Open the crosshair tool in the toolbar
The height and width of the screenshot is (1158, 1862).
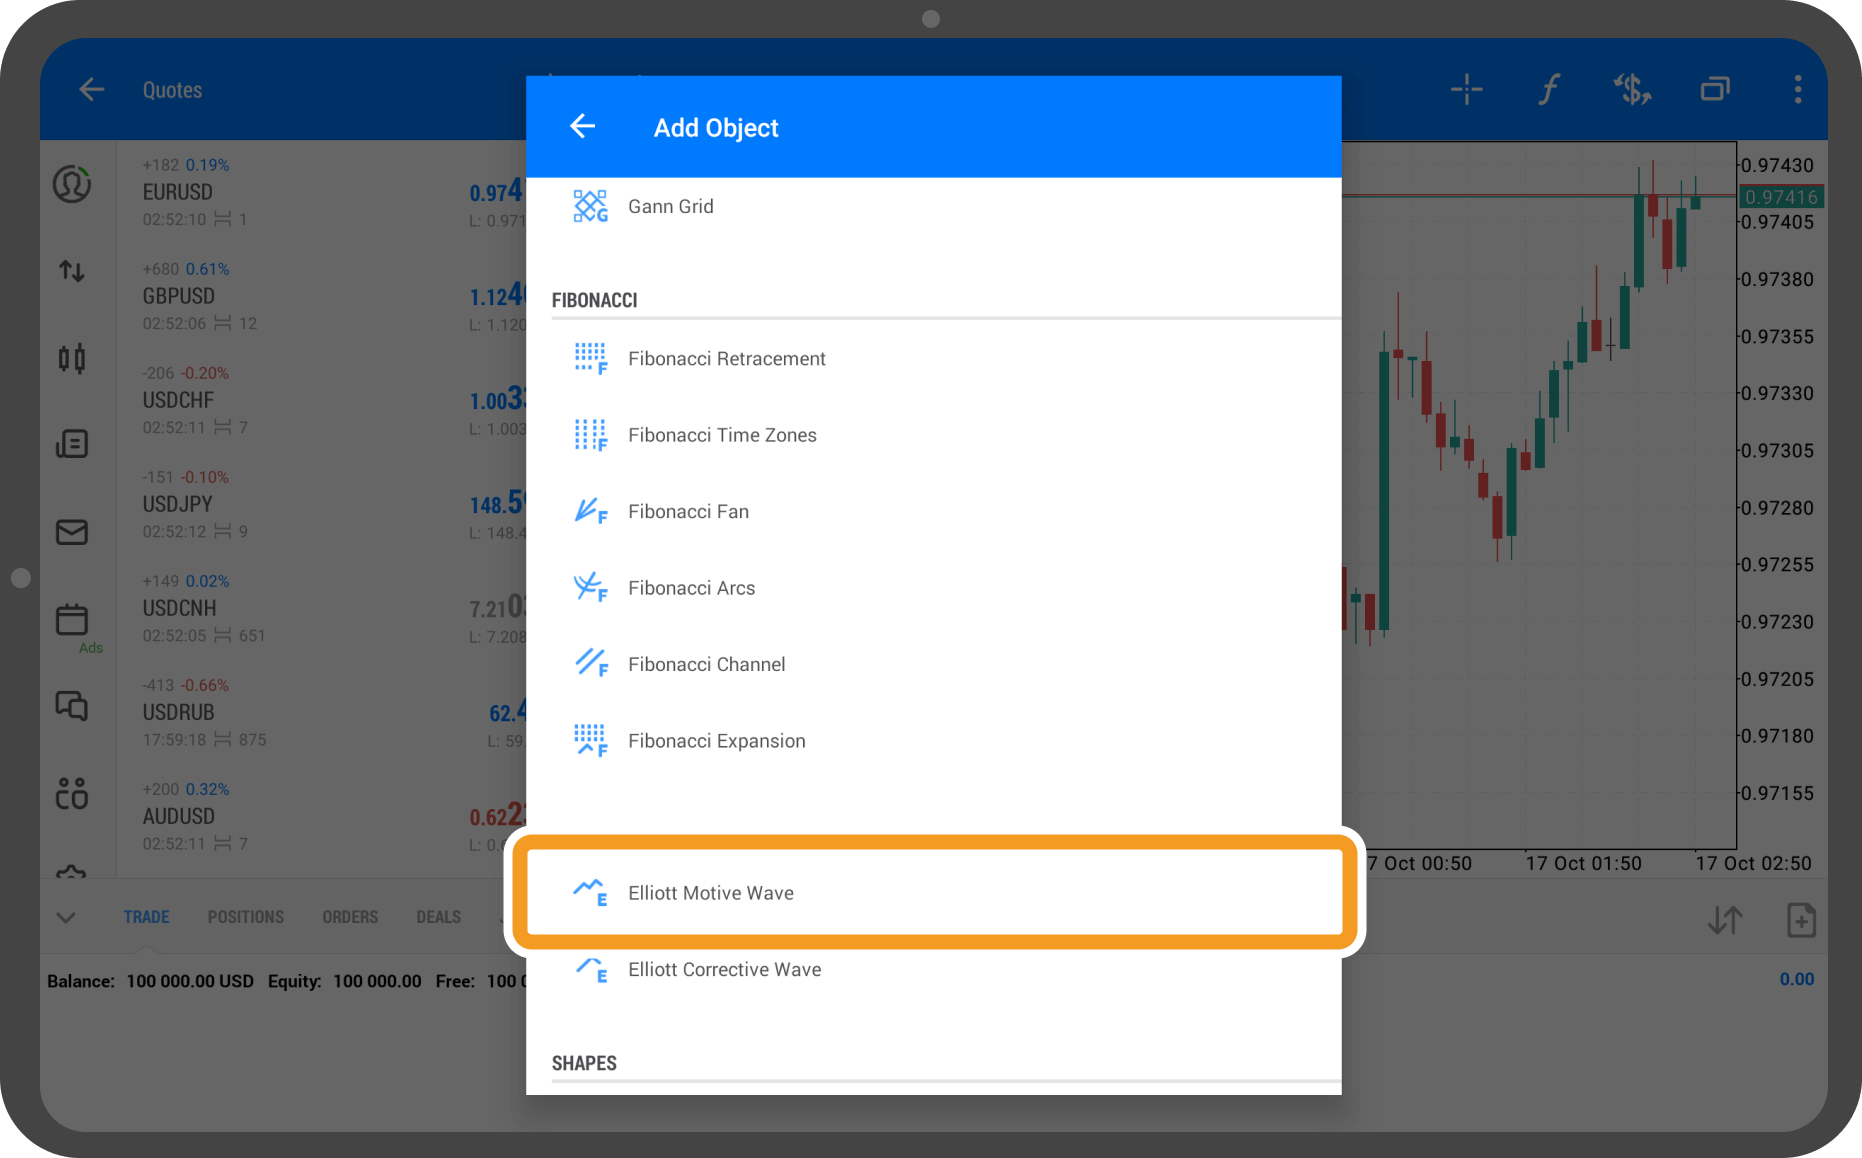pyautogui.click(x=1466, y=90)
